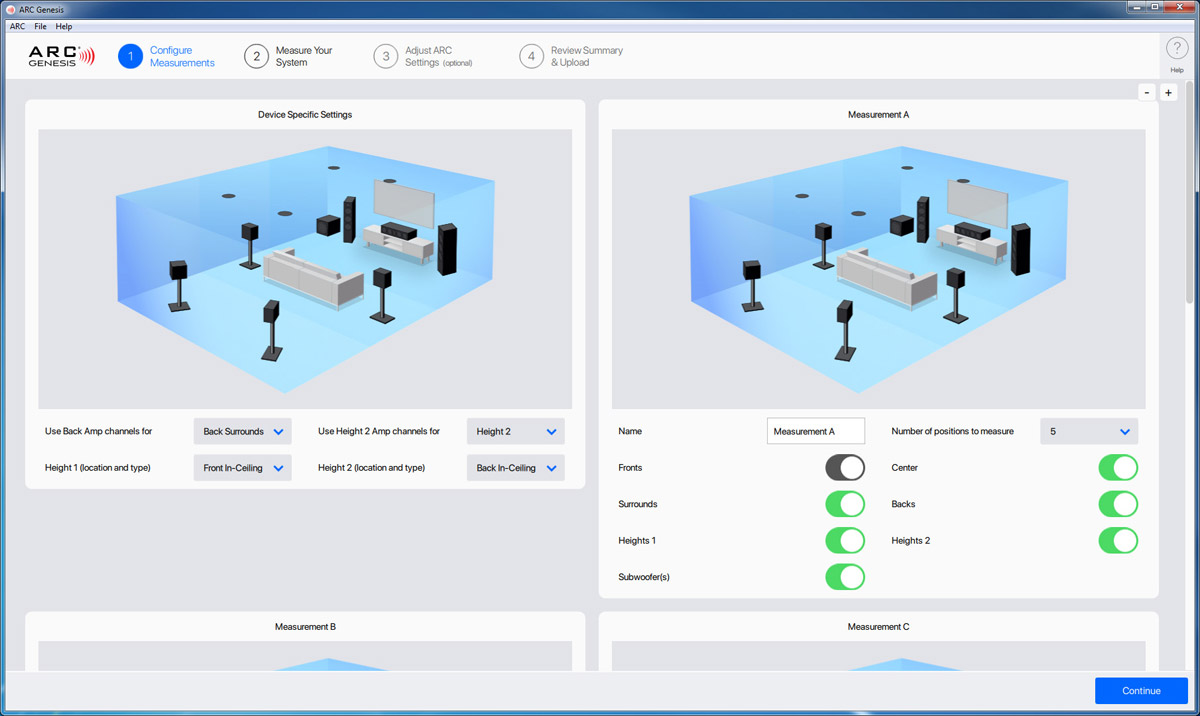The width and height of the screenshot is (1200, 716).
Task: Click the Measurement B panel heading
Action: [x=305, y=627]
